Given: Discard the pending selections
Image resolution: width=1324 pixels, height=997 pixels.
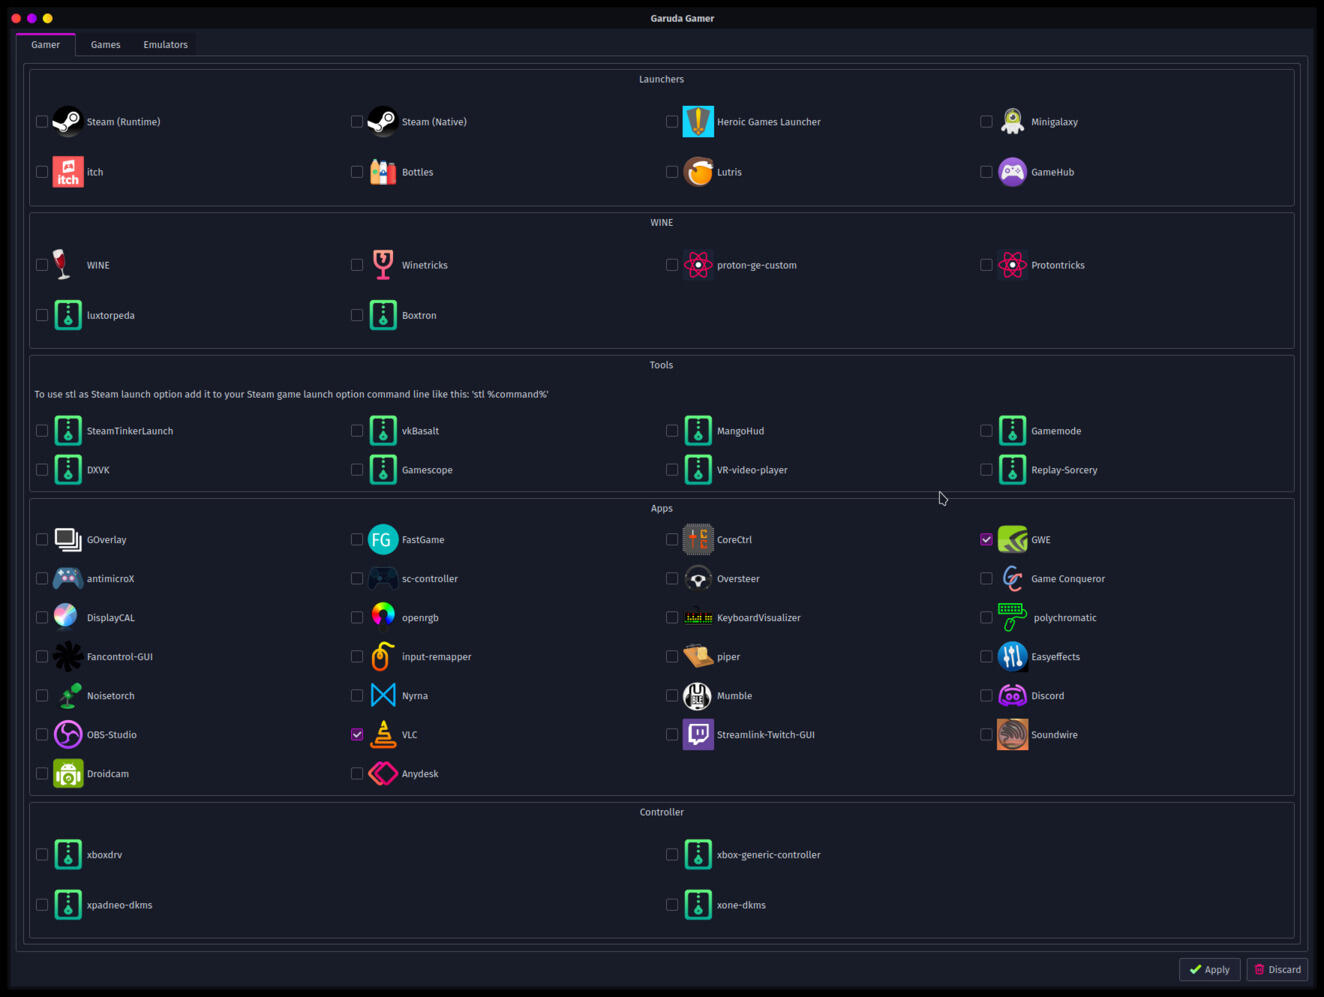Looking at the screenshot, I should 1277,969.
